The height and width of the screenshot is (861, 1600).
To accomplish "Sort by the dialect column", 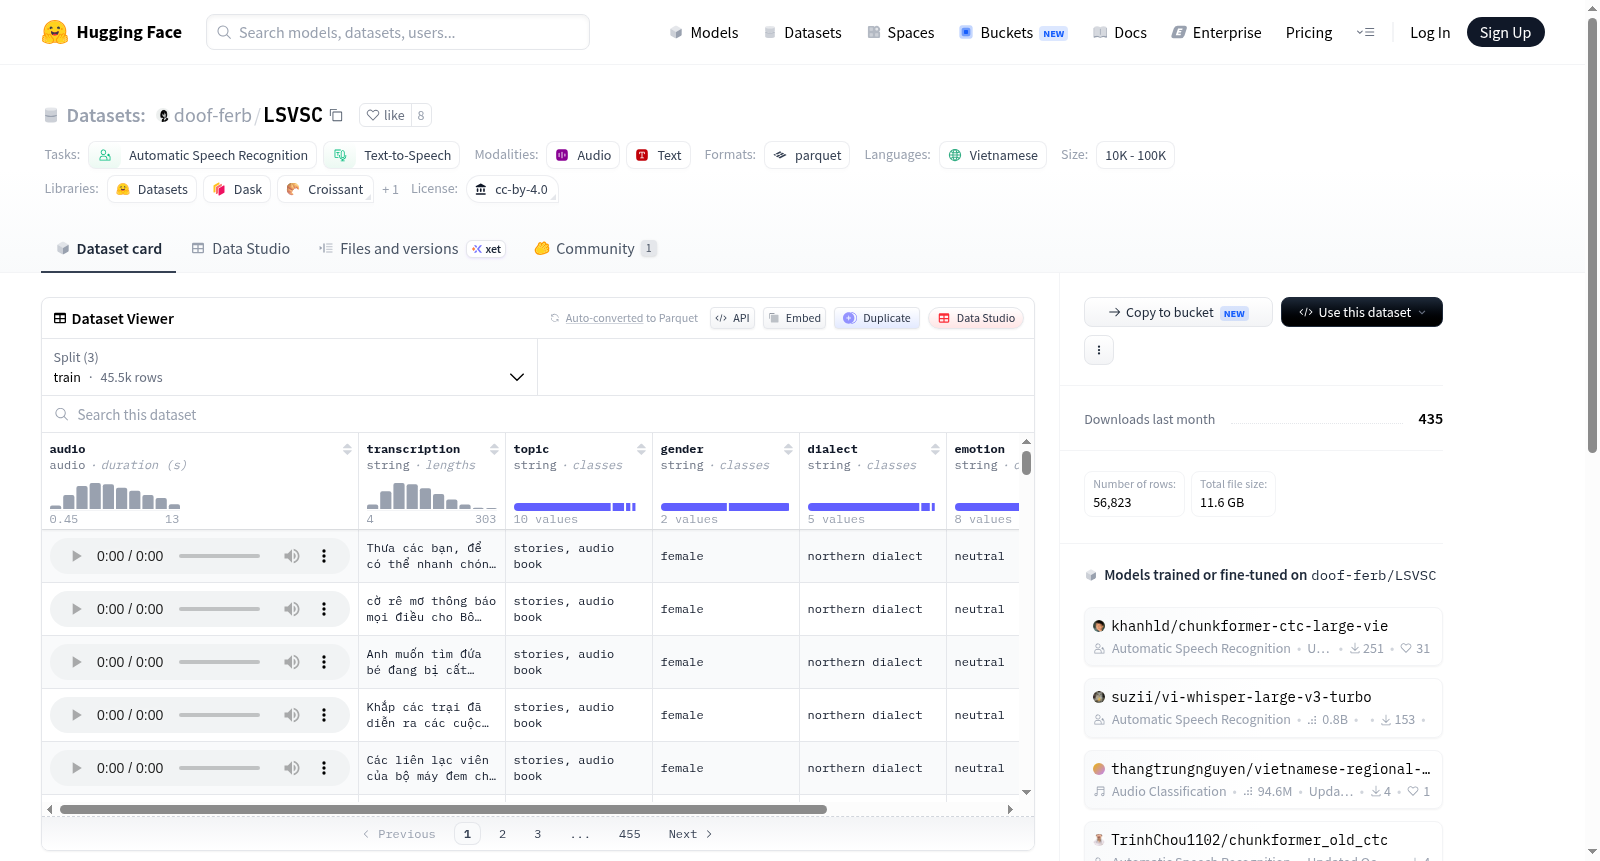I will 935,450.
